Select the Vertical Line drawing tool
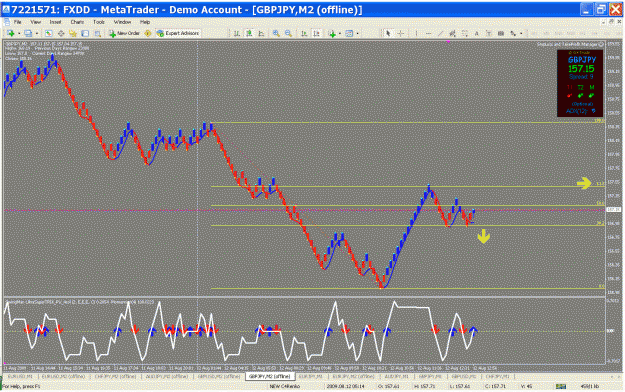Image resolution: width=625 pixels, height=392 pixels. [416, 33]
